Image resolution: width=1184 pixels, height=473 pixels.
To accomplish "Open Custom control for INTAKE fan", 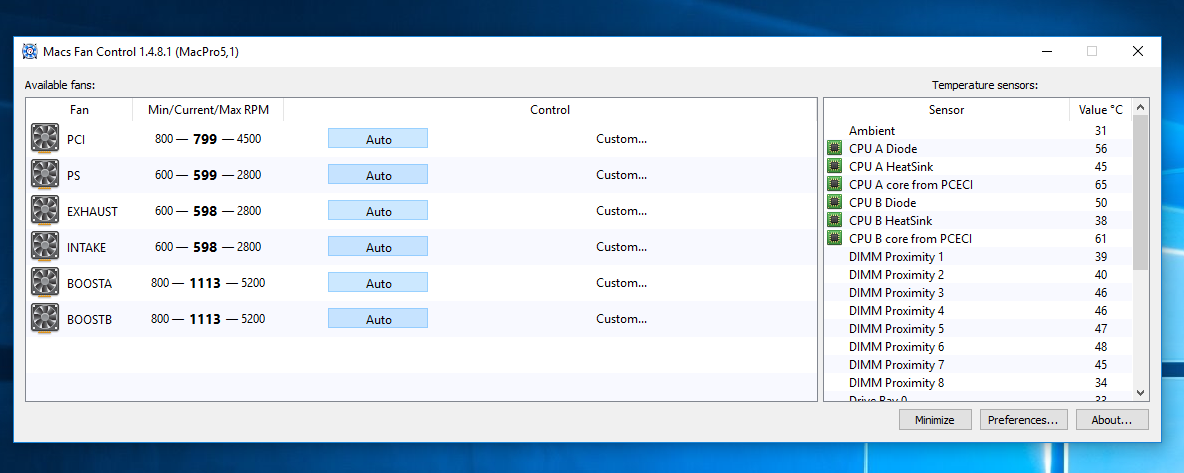I will pyautogui.click(x=621, y=247).
